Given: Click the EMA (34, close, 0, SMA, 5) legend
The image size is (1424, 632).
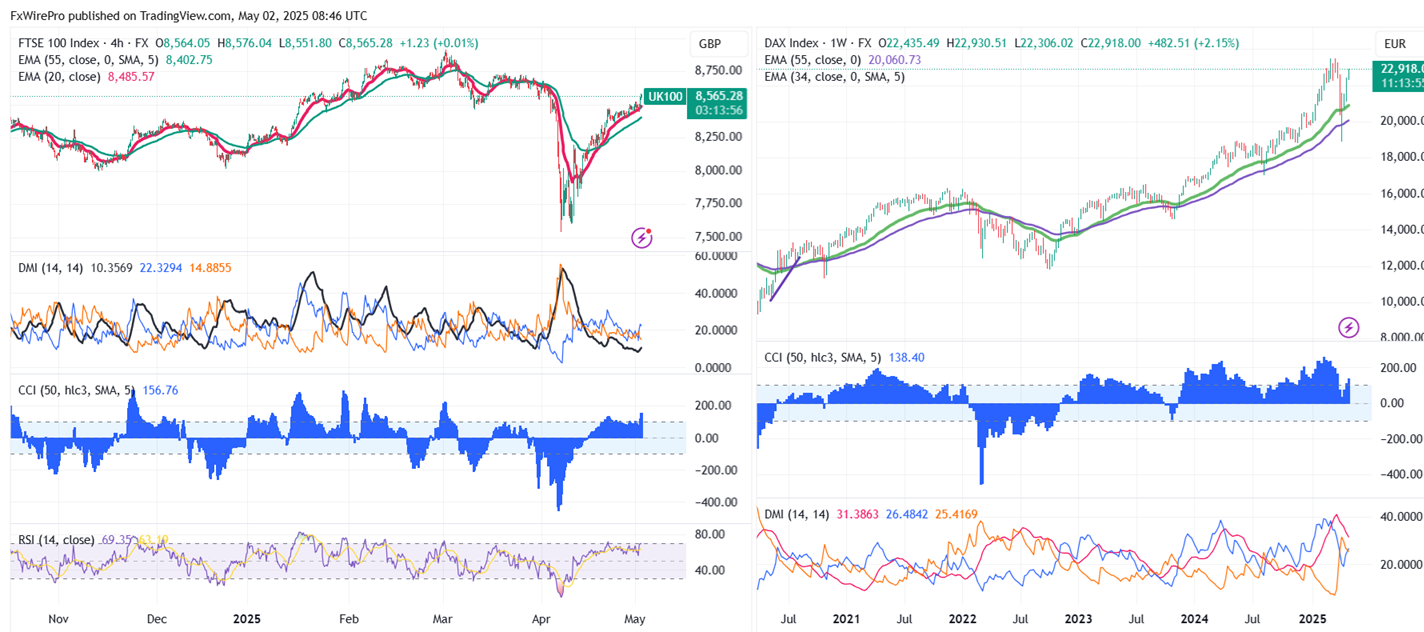Looking at the screenshot, I should click(x=834, y=76).
